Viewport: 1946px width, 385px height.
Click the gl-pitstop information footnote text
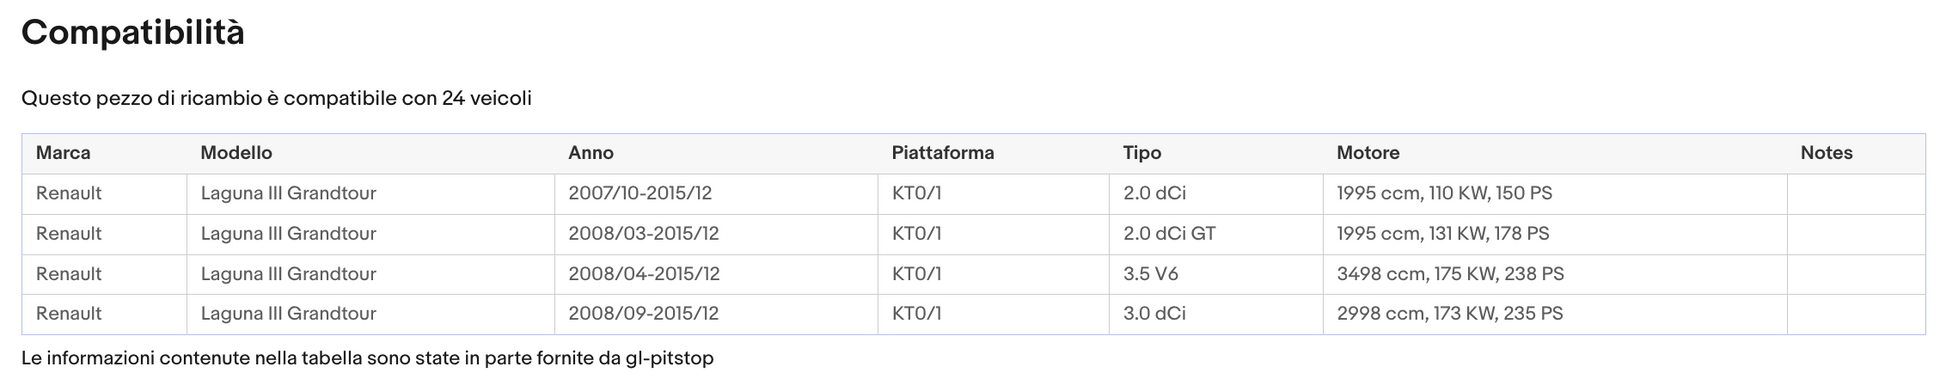pos(367,358)
